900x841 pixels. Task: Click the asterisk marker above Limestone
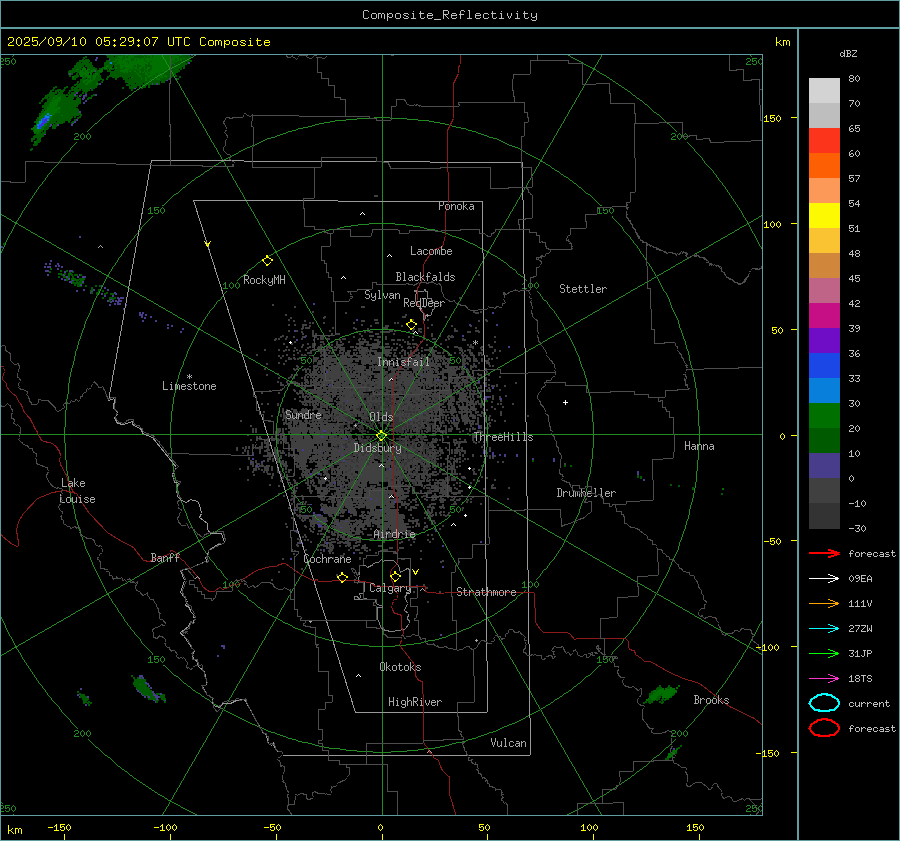pos(189,377)
